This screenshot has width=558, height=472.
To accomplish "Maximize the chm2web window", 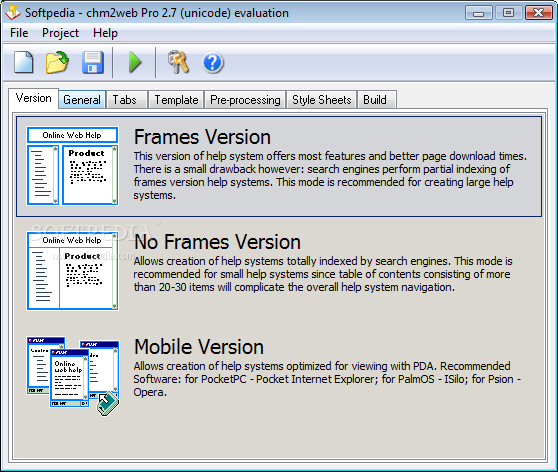I will (x=508, y=13).
